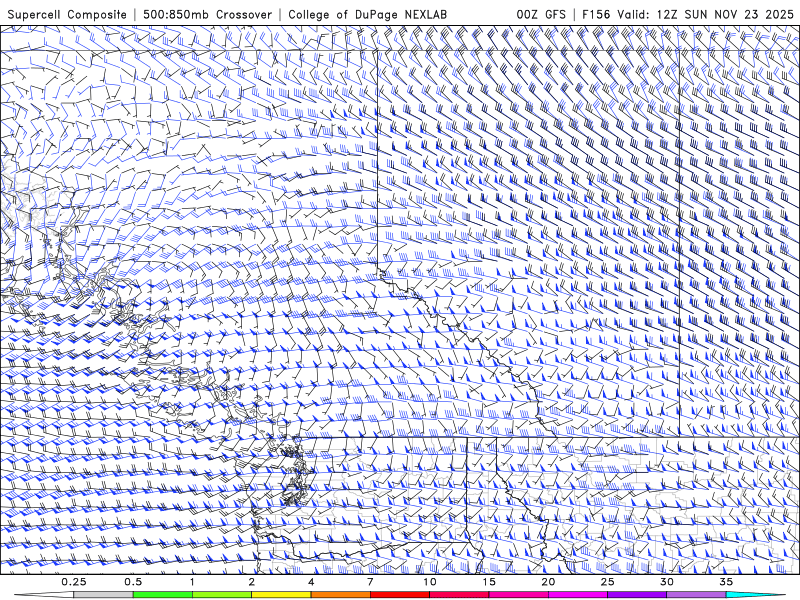Click "F156 Valid: 12Z SUN NOV 23 2025"
This screenshot has height=600, width=800.
[687, 14]
